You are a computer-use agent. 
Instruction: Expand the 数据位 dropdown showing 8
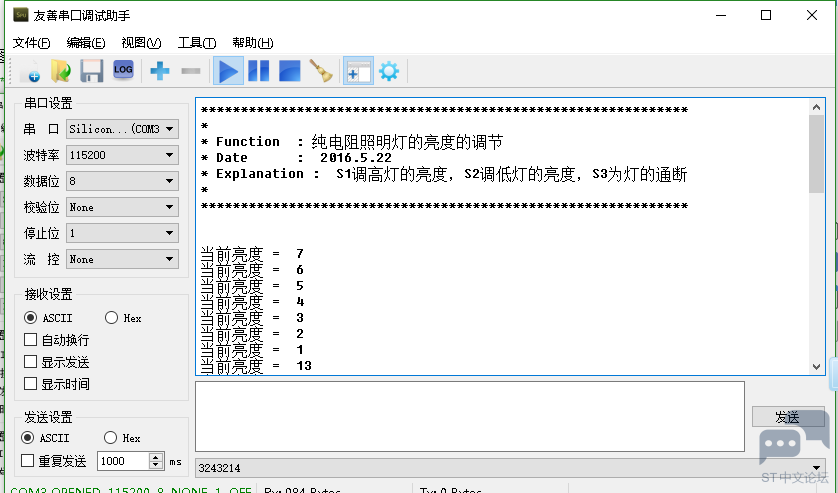(x=122, y=181)
